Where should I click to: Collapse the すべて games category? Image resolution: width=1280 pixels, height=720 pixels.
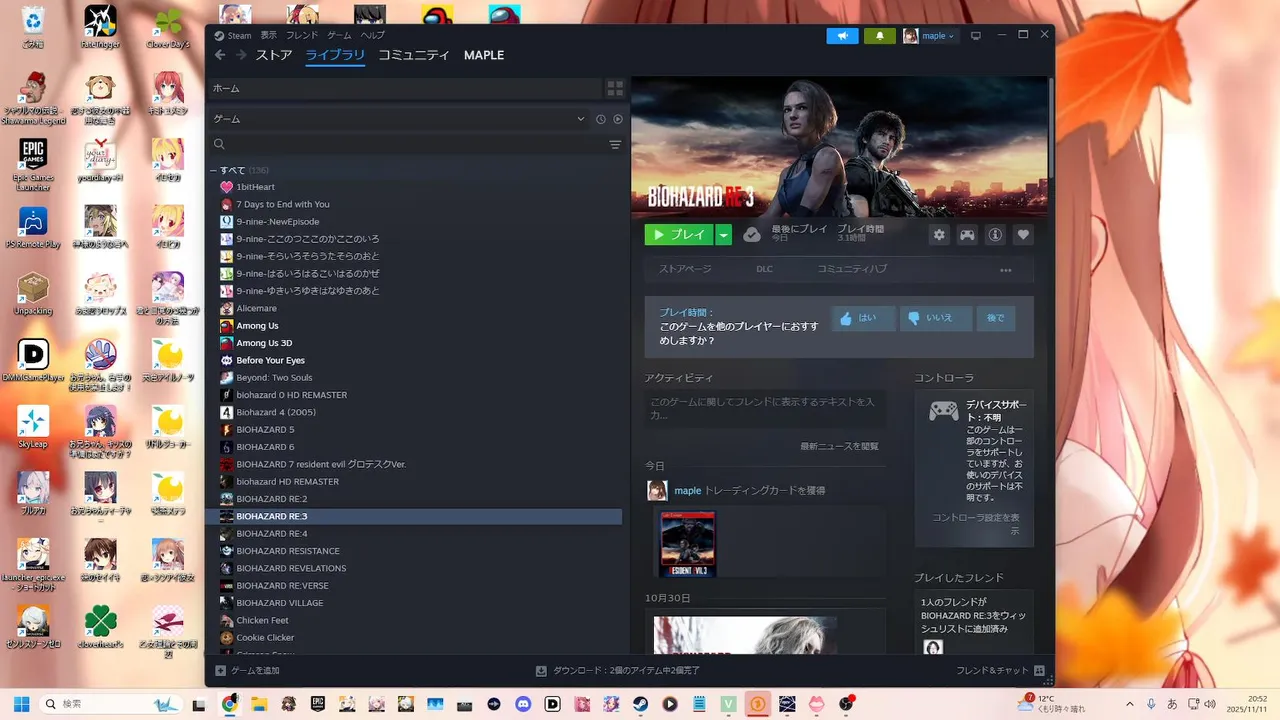coord(214,170)
